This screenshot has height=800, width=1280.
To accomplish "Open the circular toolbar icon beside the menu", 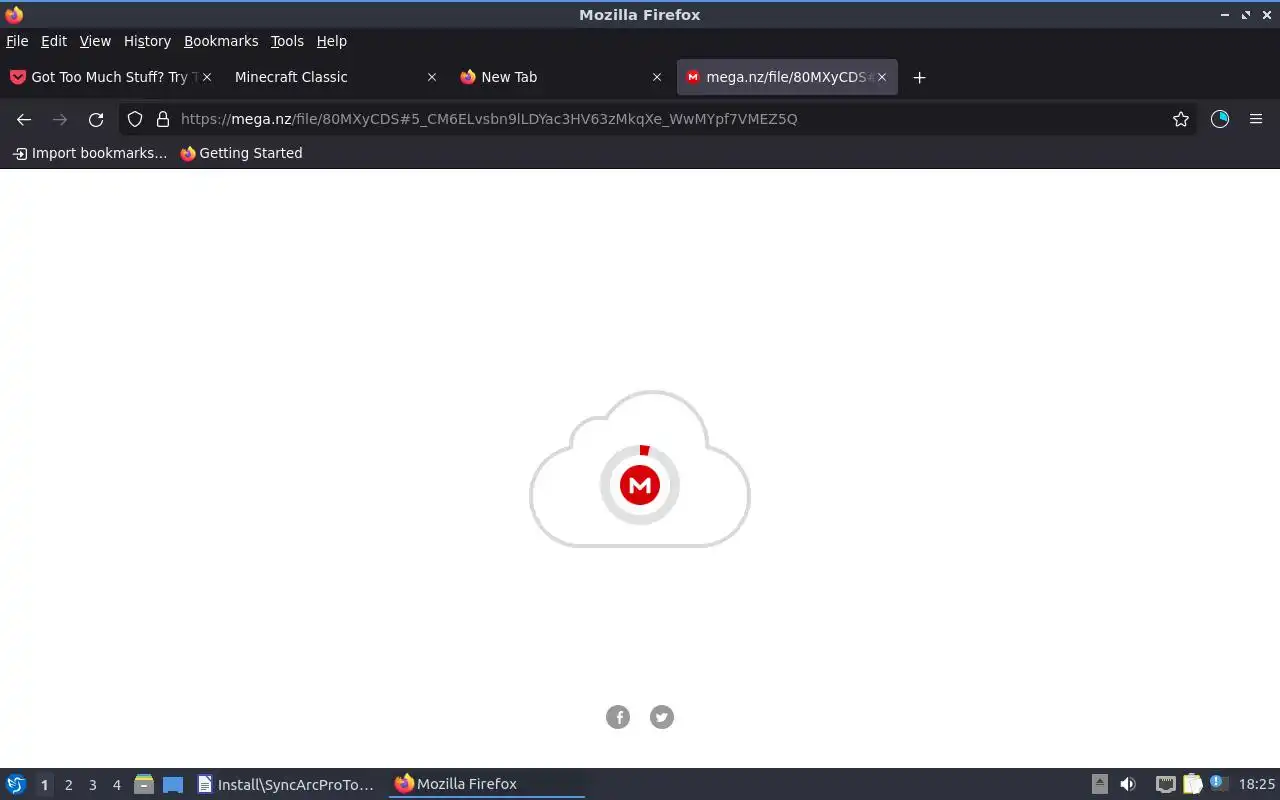I will pyautogui.click(x=1220, y=119).
